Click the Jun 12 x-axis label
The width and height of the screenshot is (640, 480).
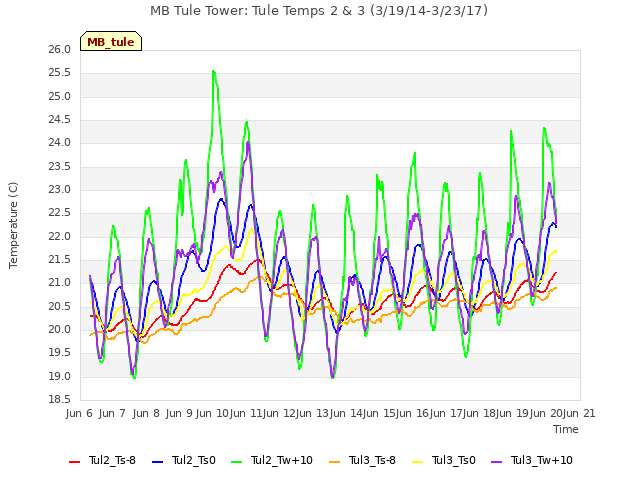click(278, 413)
